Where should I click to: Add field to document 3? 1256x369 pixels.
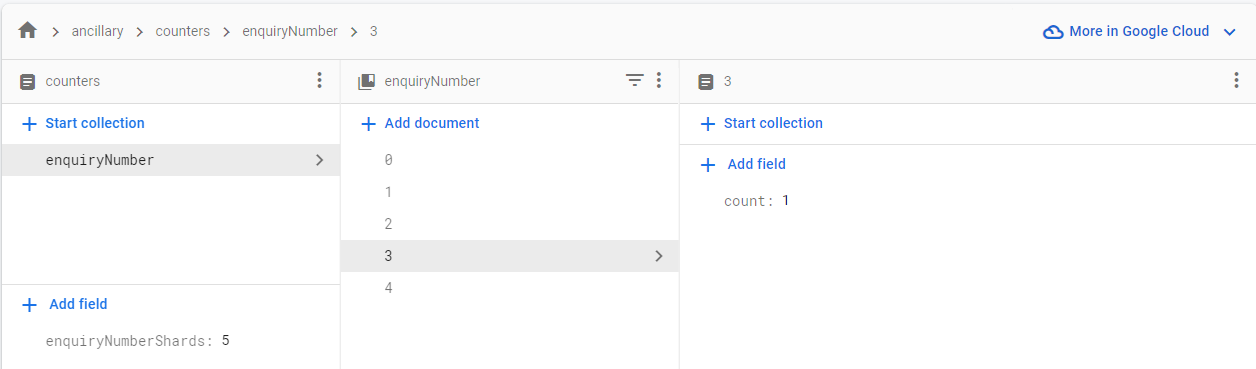[743, 164]
